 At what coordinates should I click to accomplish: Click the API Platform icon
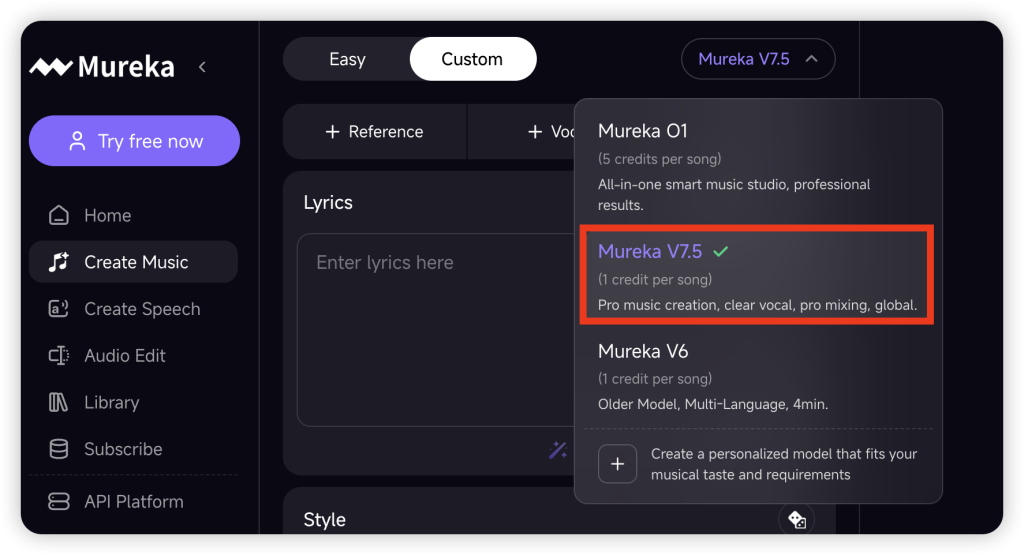point(59,502)
